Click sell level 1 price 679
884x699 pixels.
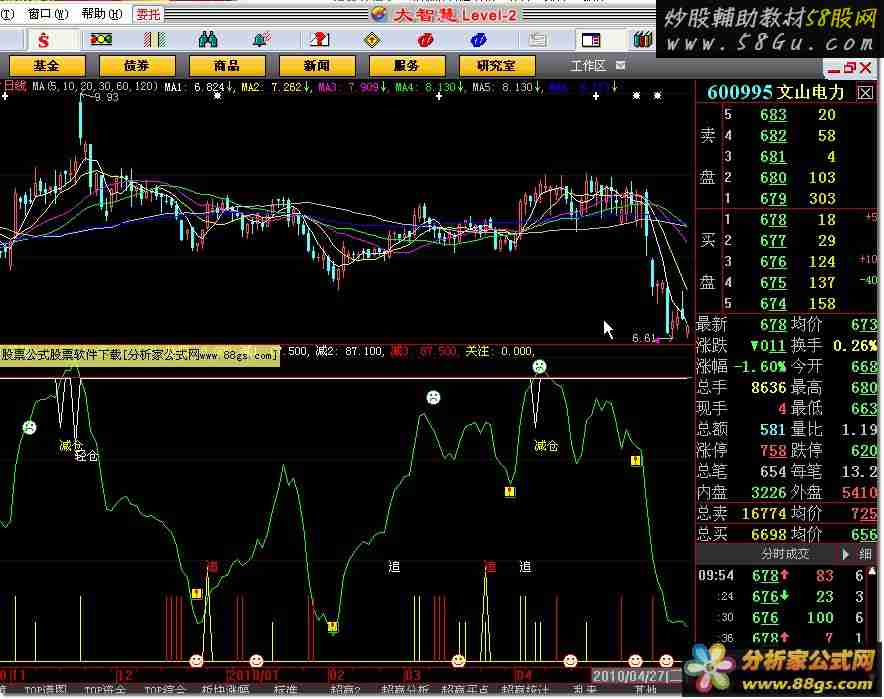point(773,198)
